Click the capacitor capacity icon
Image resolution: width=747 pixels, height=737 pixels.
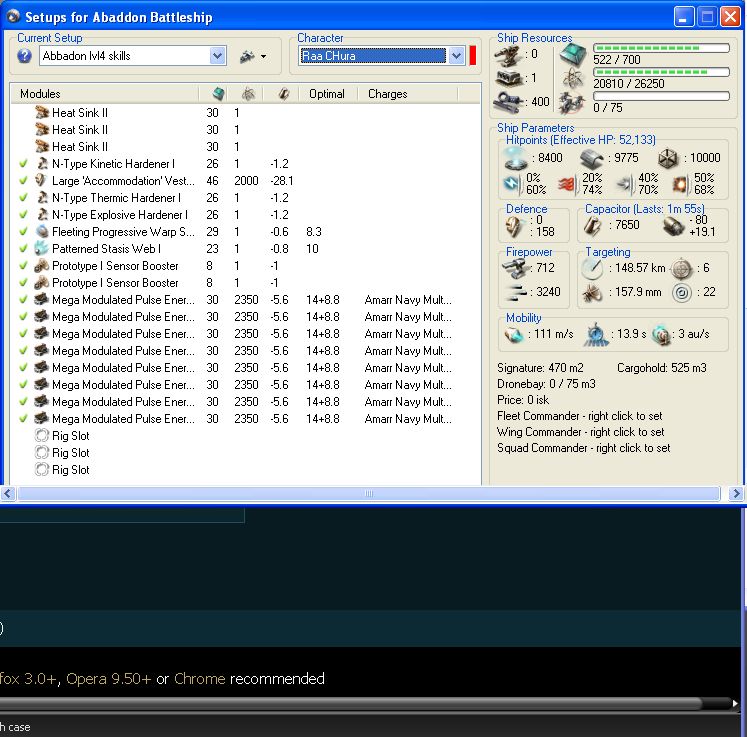[x=592, y=226]
